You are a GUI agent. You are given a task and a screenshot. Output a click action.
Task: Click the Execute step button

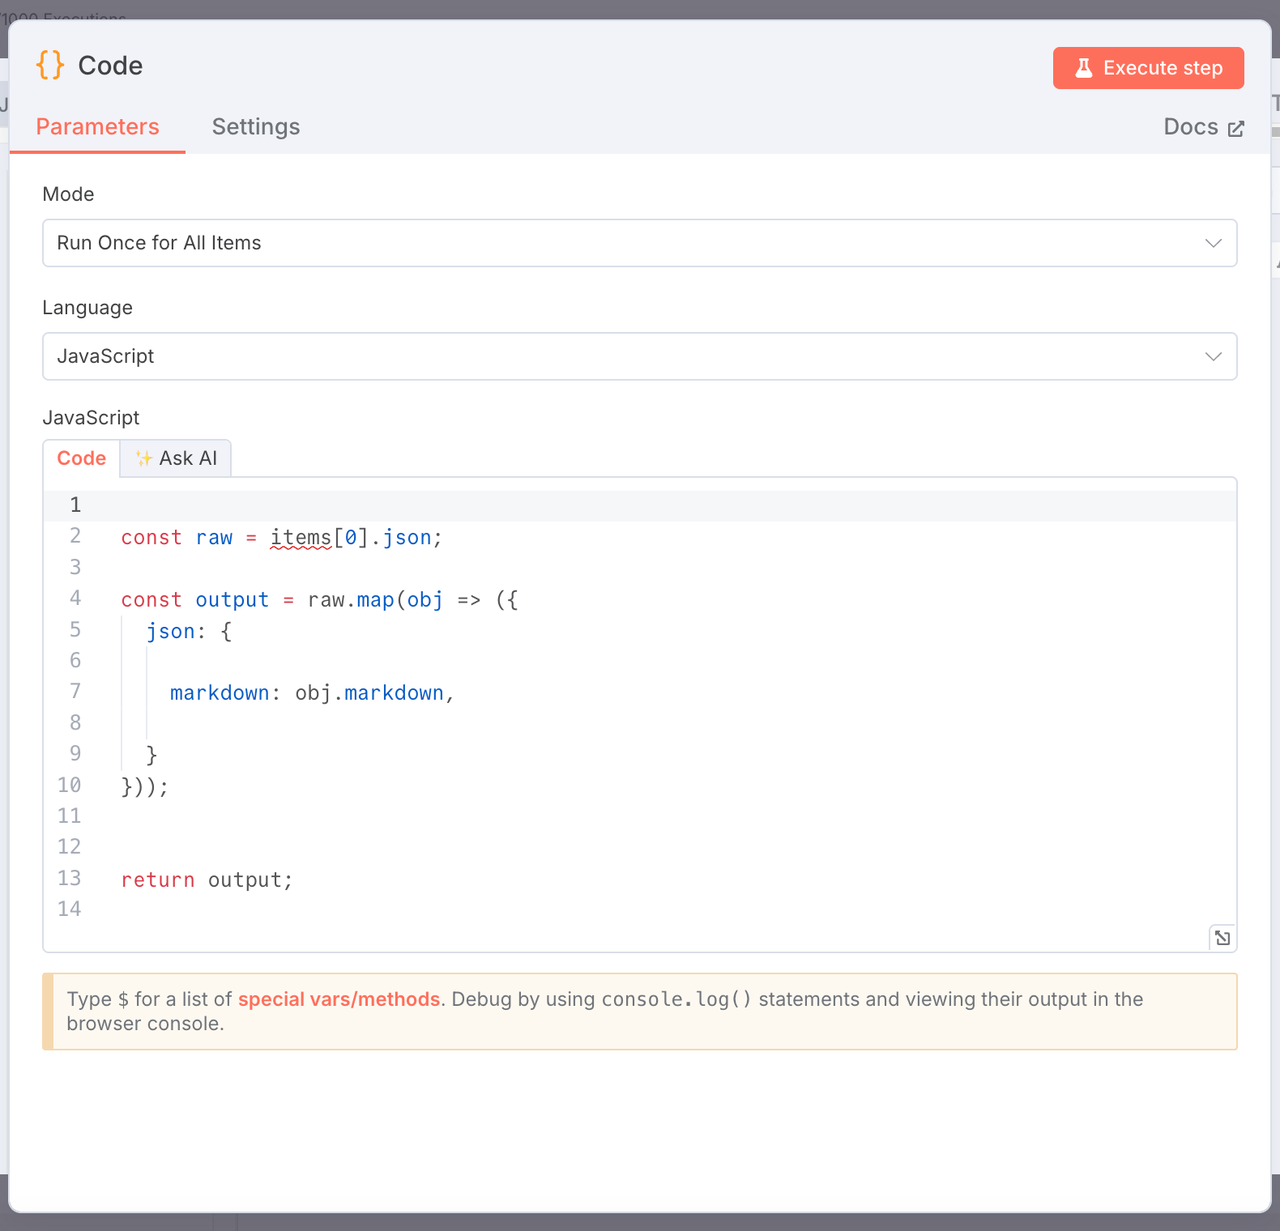(x=1148, y=68)
